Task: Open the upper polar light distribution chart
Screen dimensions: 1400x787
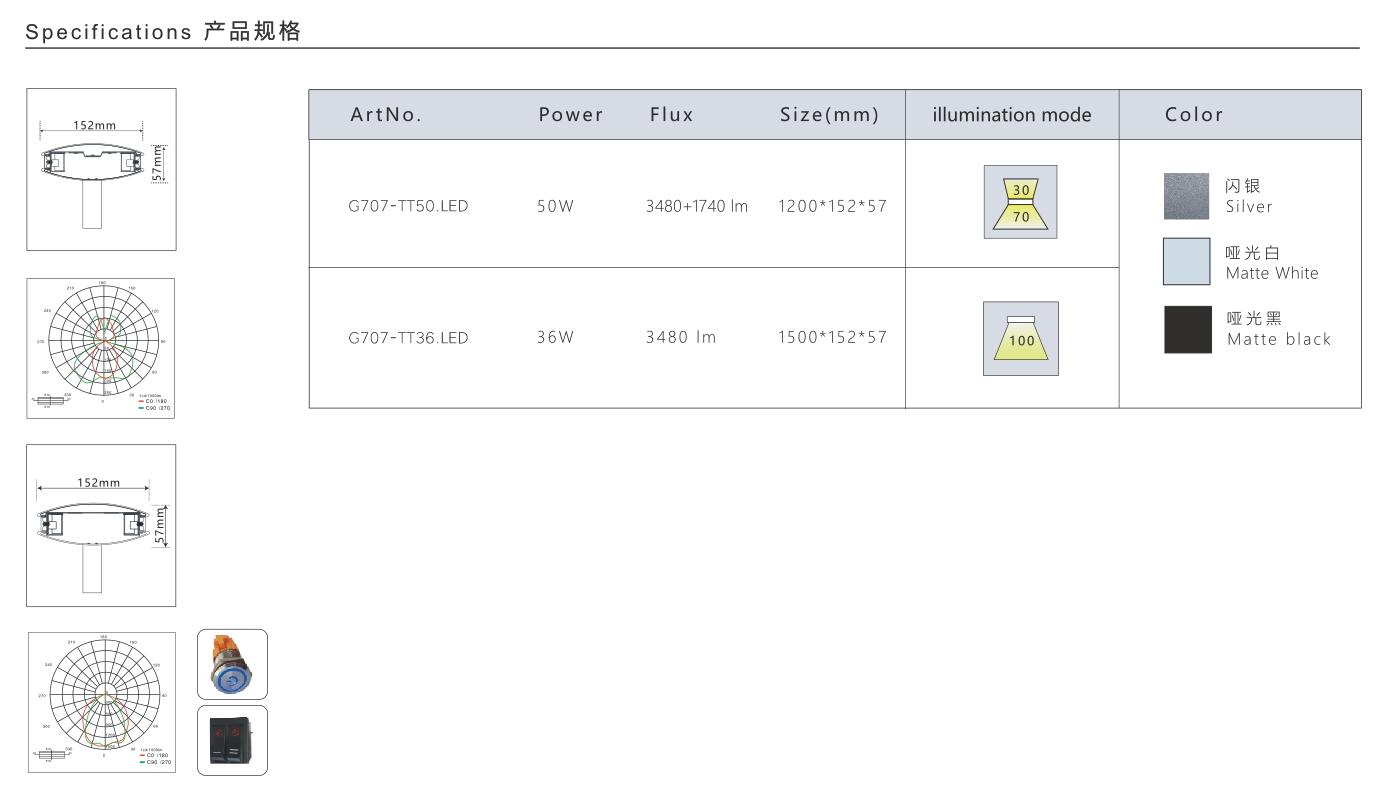Action: point(101,348)
